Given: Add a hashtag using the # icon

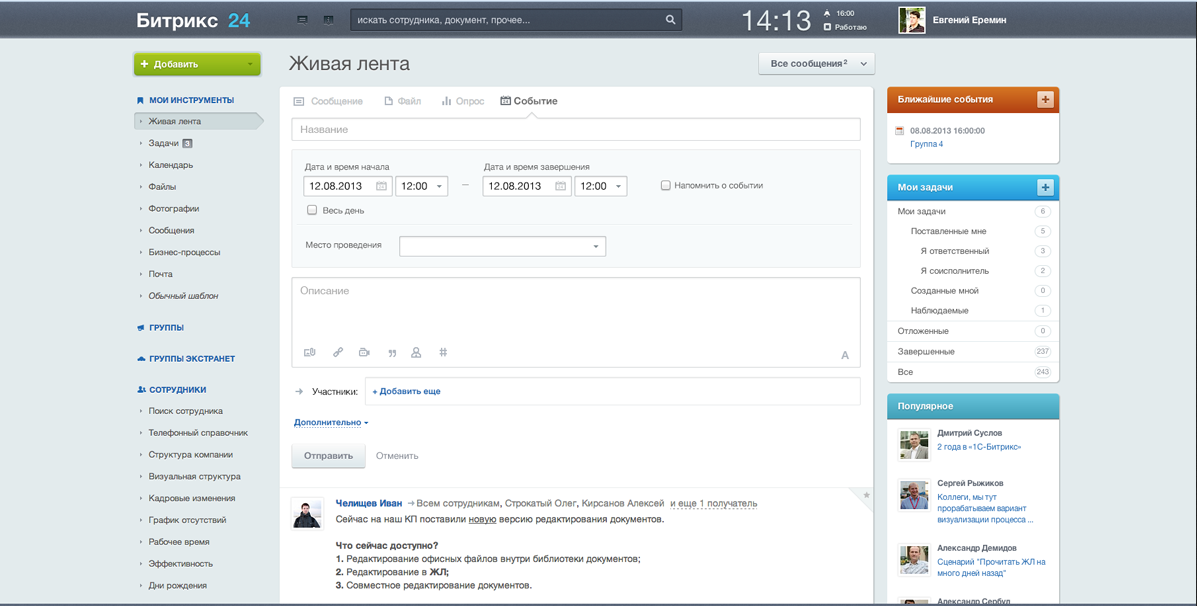Looking at the screenshot, I should click(444, 353).
